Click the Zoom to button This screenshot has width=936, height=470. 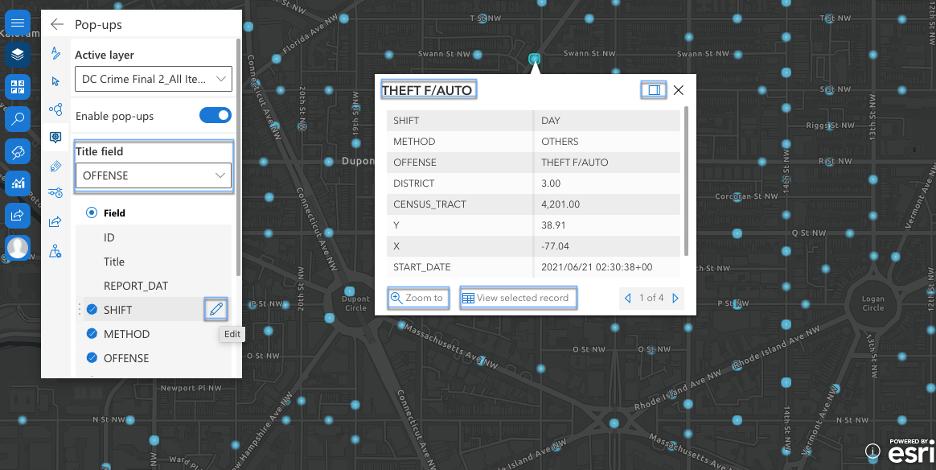[x=418, y=298]
